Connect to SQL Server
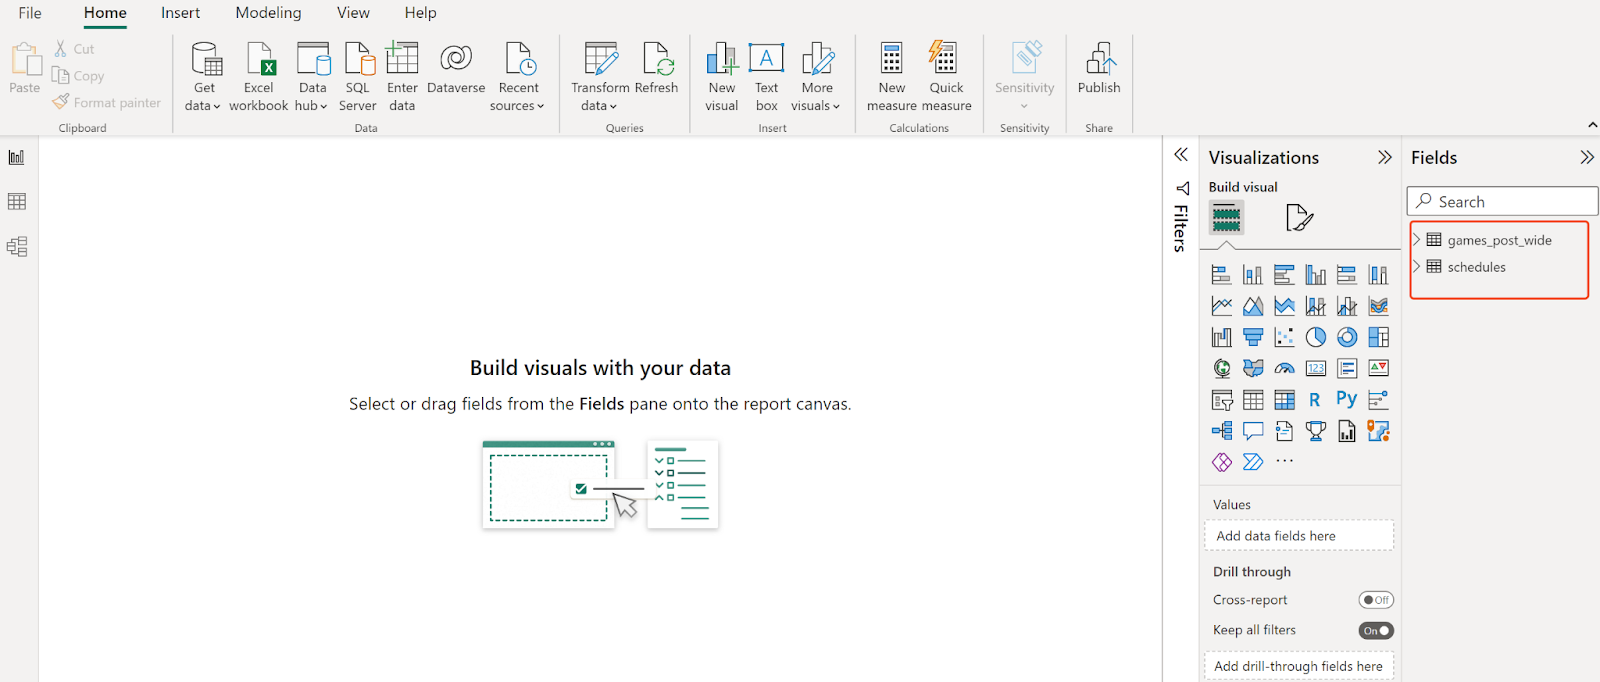This screenshot has width=1600, height=682. click(358, 76)
